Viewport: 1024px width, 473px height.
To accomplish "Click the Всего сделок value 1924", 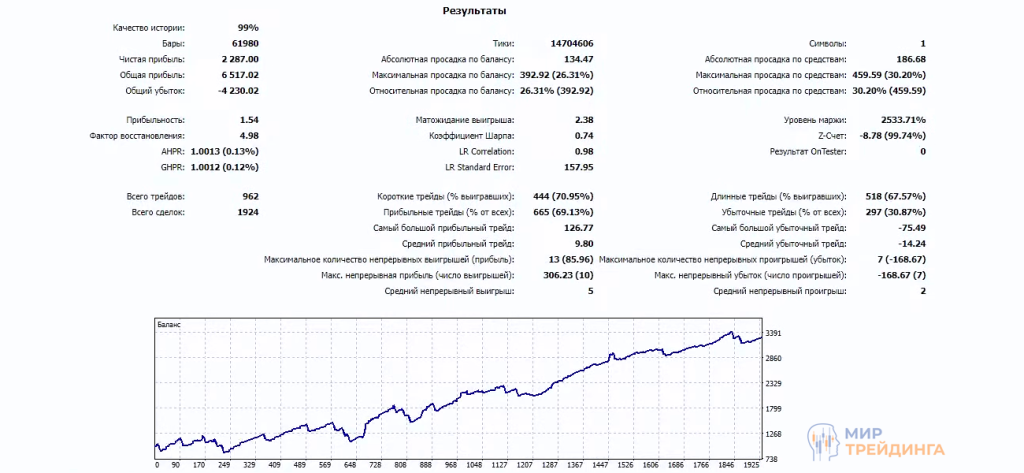I will tap(247, 213).
